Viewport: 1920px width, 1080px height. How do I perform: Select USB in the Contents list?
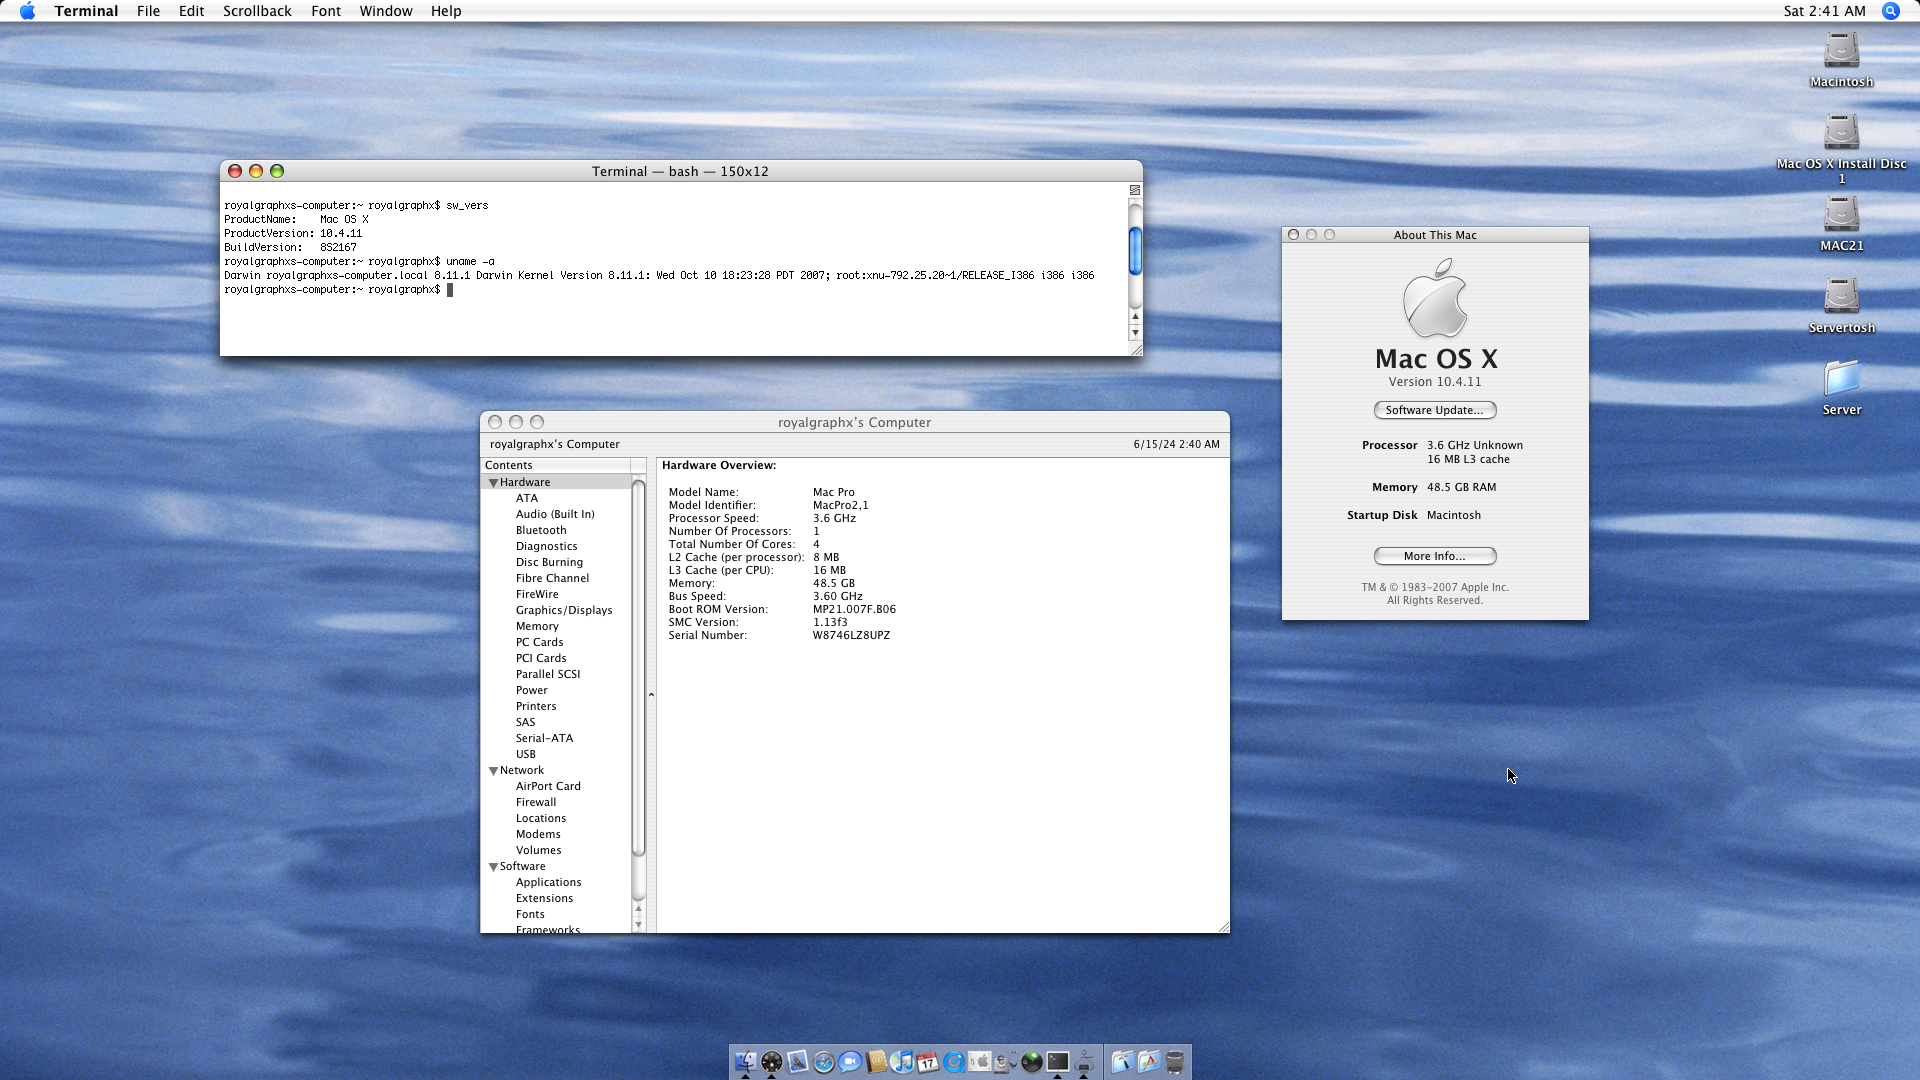point(526,754)
